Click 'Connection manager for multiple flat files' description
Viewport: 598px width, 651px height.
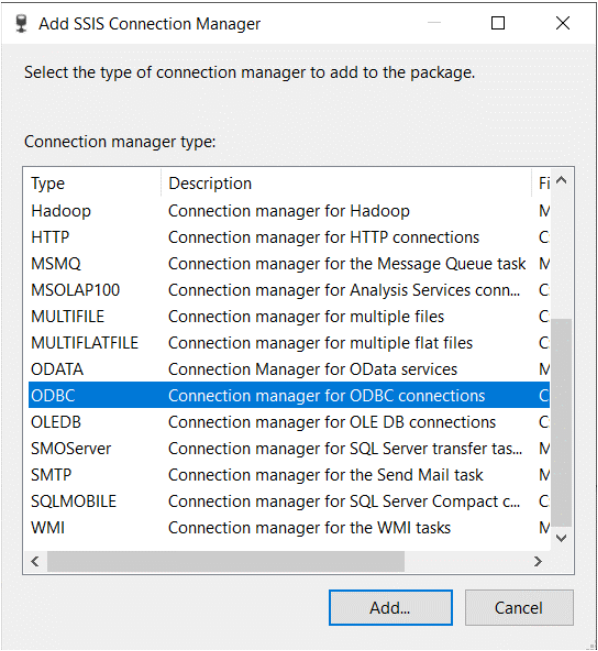coord(321,343)
